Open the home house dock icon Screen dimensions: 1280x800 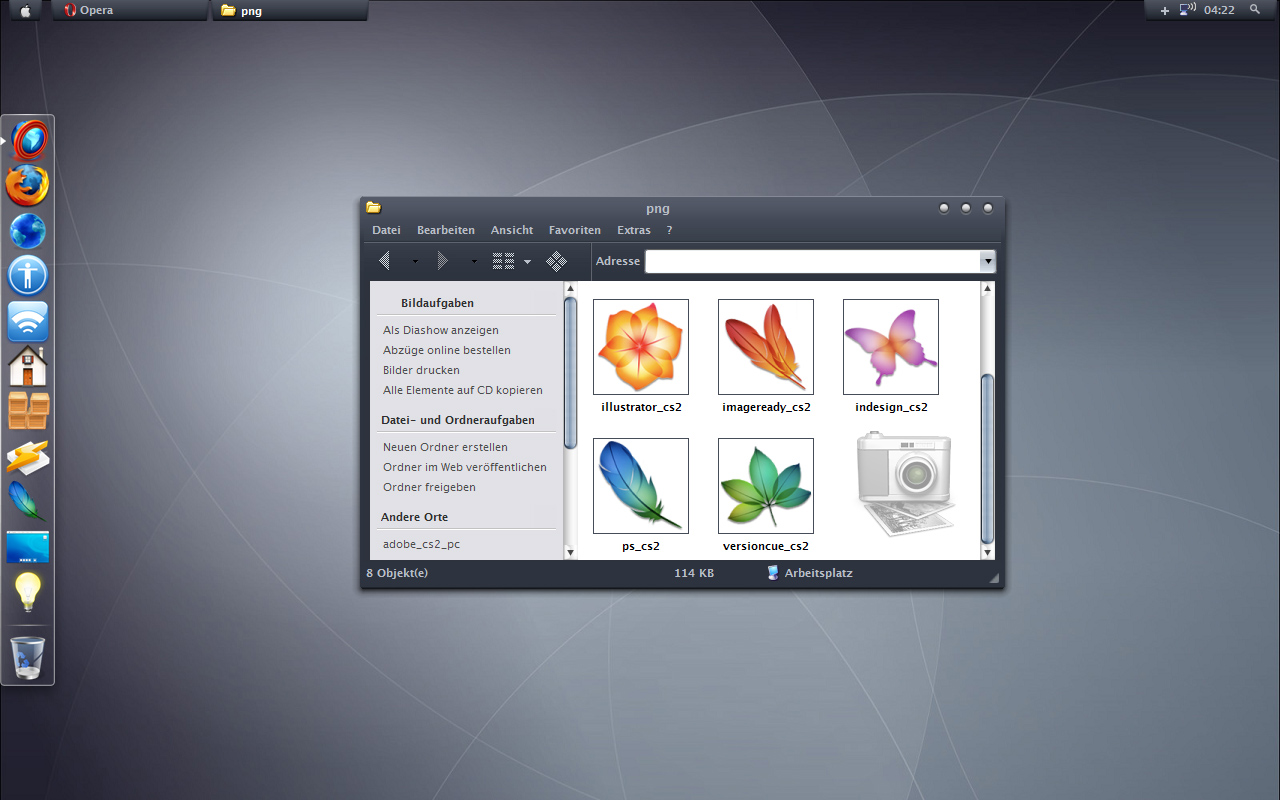click(x=28, y=366)
